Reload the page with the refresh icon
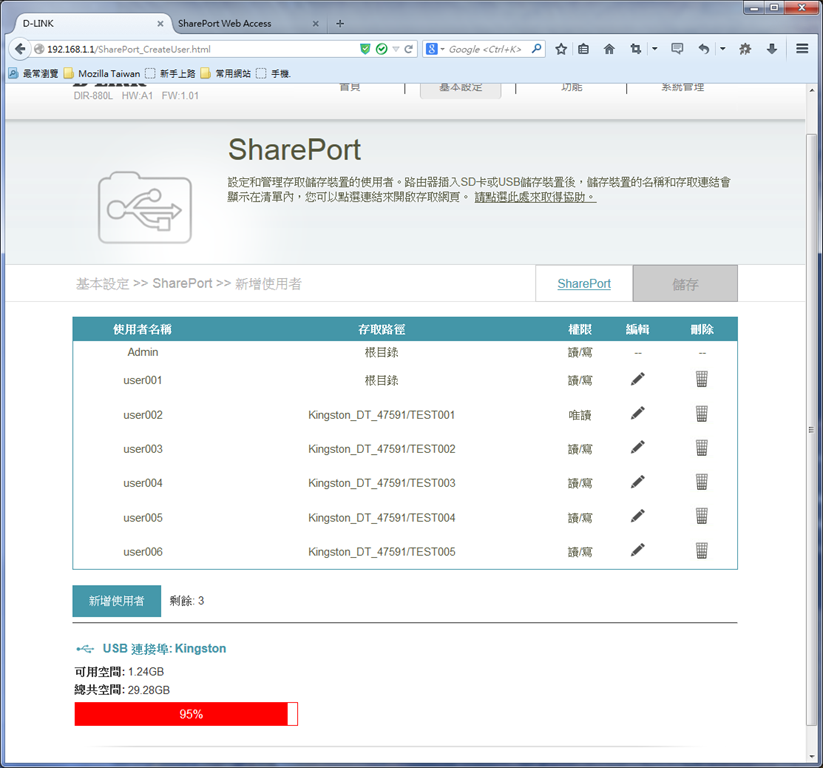Screen dimensions: 823x768 click(x=408, y=49)
